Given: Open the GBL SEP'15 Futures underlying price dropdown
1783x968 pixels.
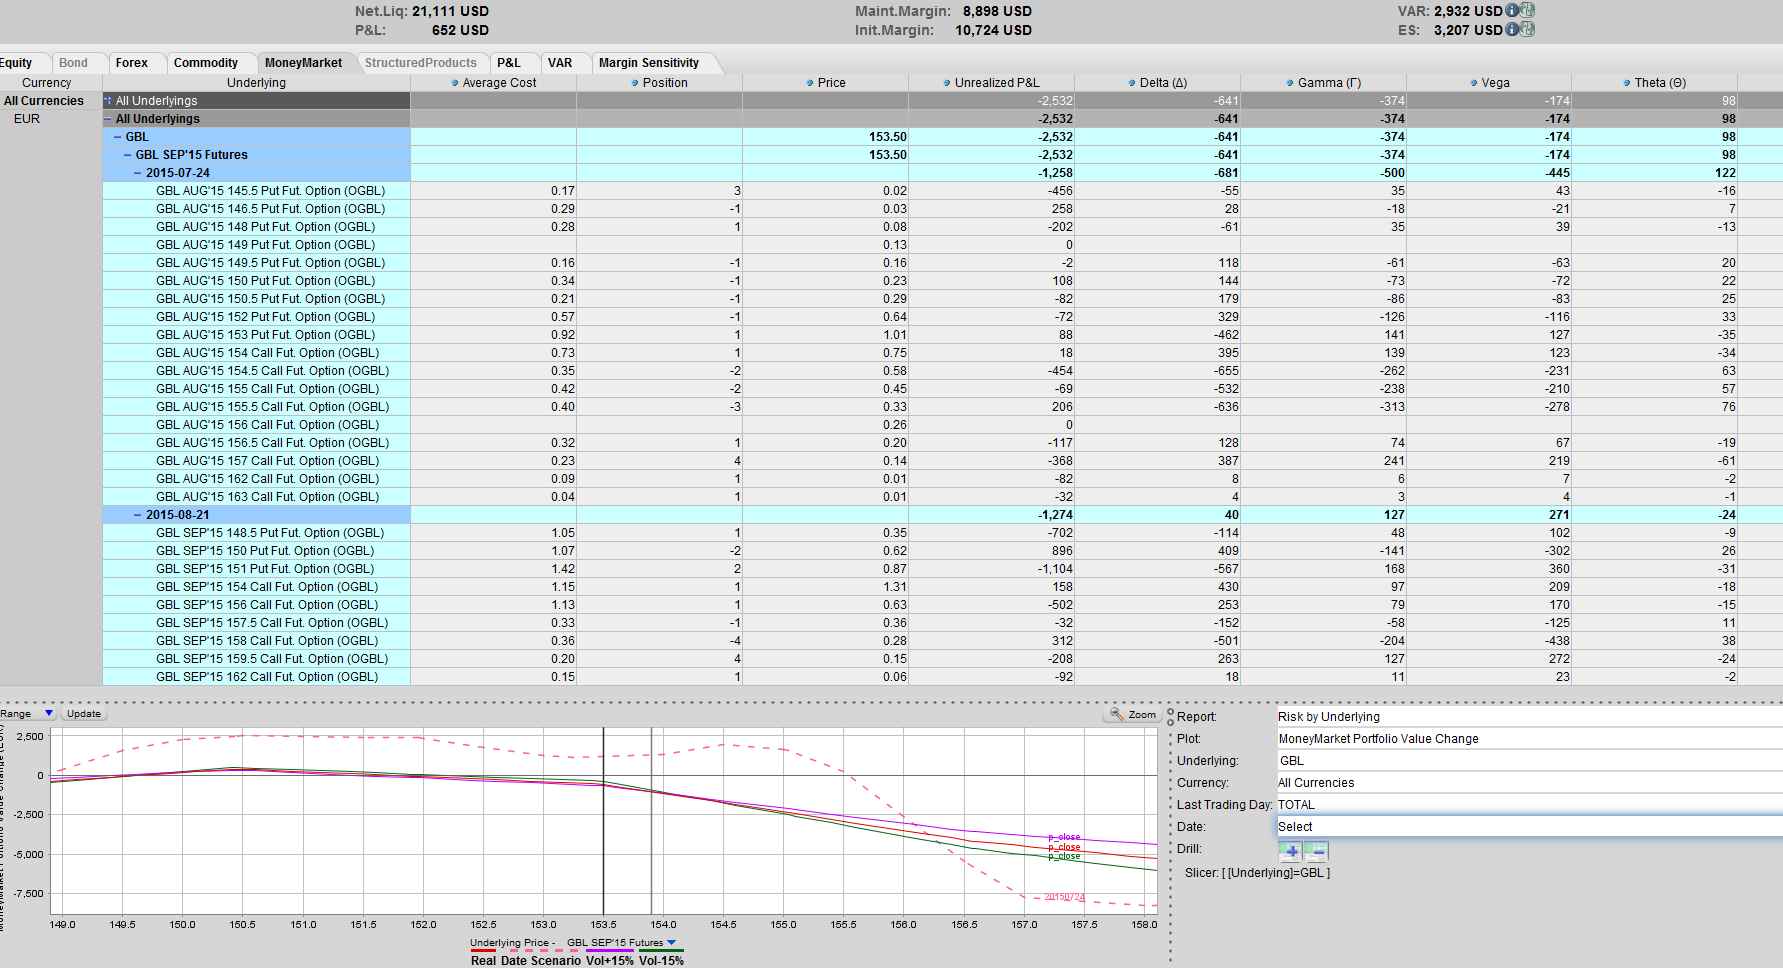Looking at the screenshot, I should [671, 942].
